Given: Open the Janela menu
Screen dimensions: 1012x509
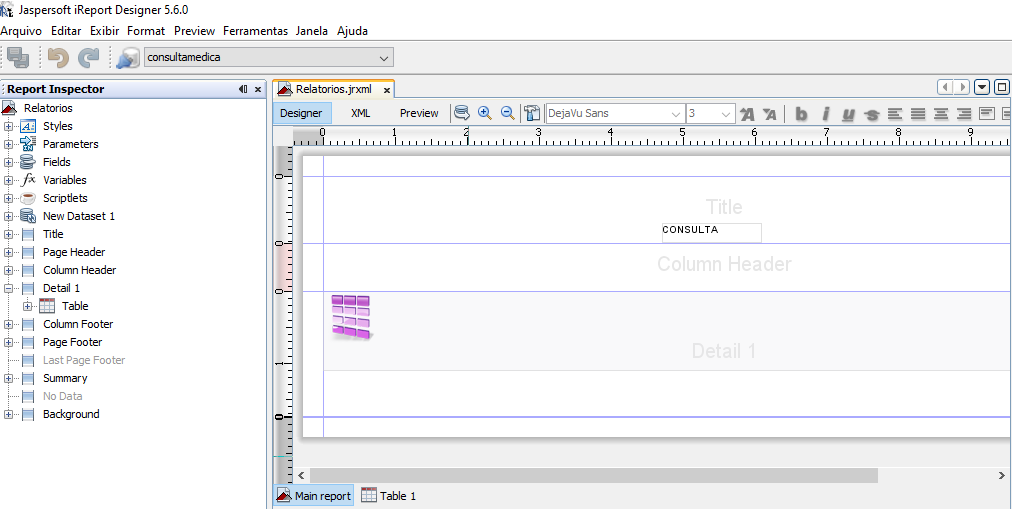Looking at the screenshot, I should (312, 31).
